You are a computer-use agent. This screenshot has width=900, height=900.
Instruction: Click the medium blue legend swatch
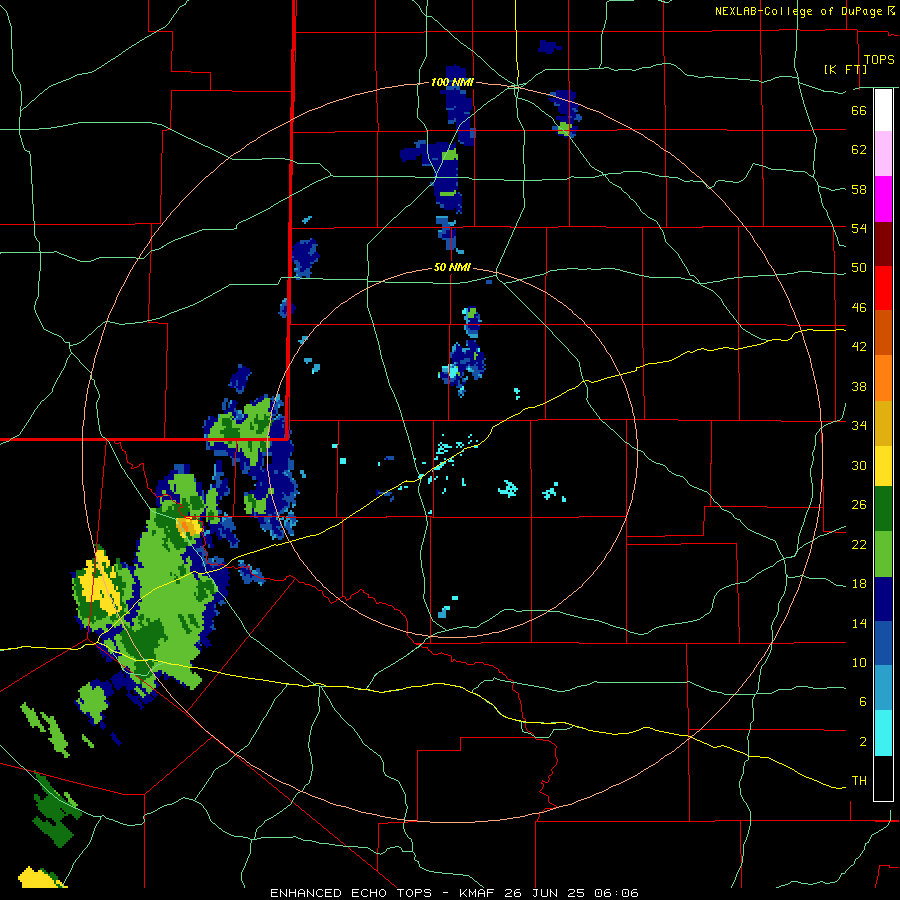pyautogui.click(x=883, y=644)
